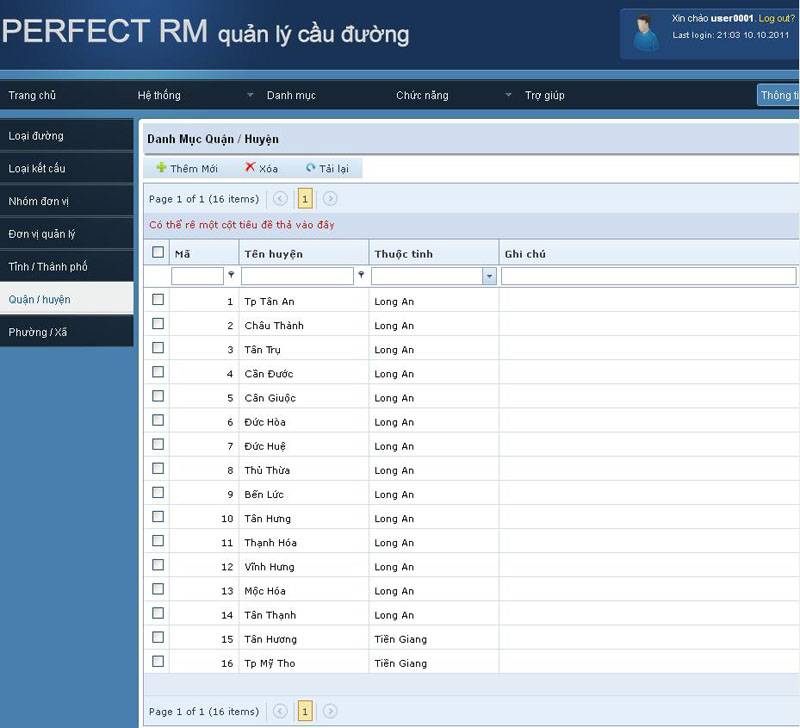Screen dimensions: 800x728
Task: Check the box for Châu Thành row
Action: (158, 323)
